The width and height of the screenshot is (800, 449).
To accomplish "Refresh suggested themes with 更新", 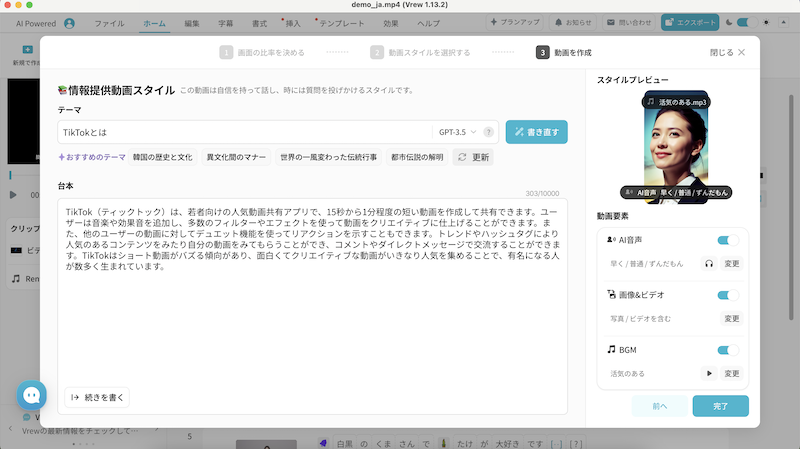I will click(473, 157).
